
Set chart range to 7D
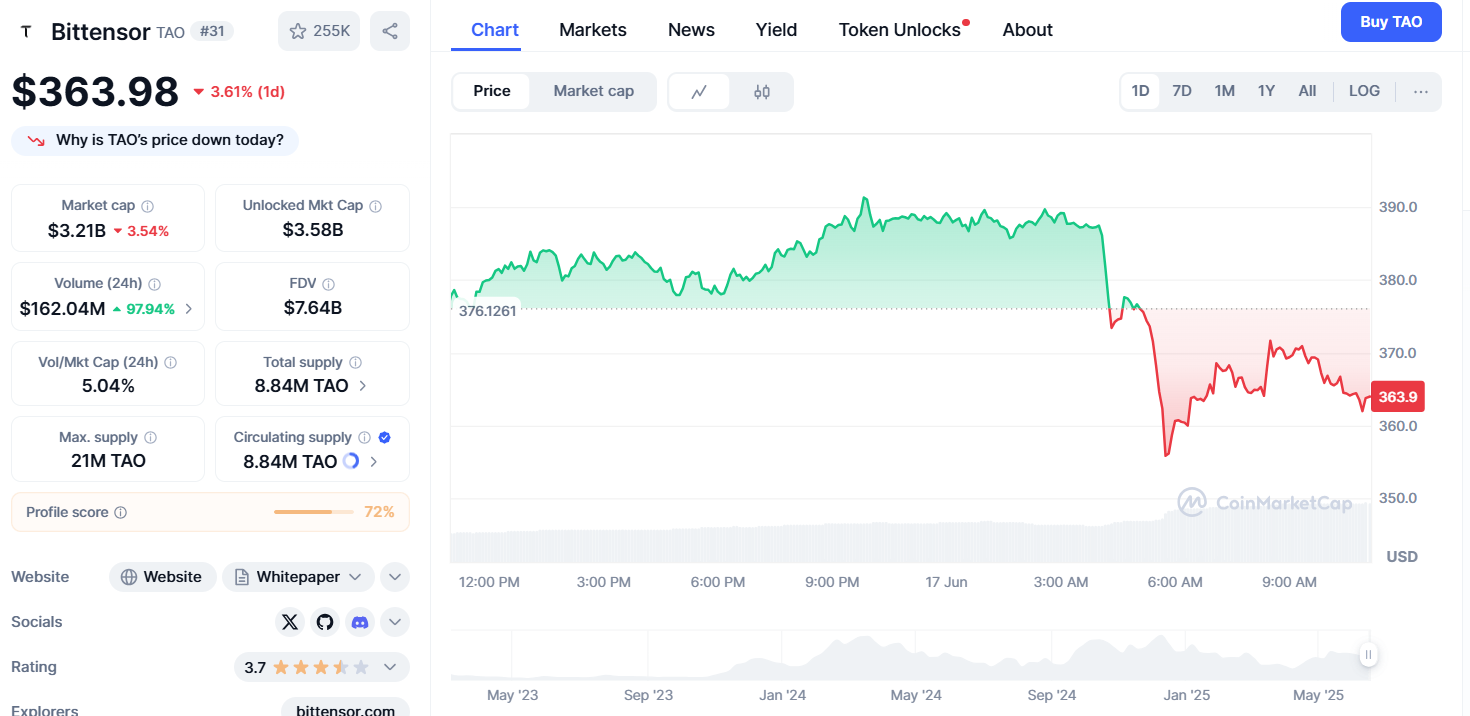point(1182,91)
